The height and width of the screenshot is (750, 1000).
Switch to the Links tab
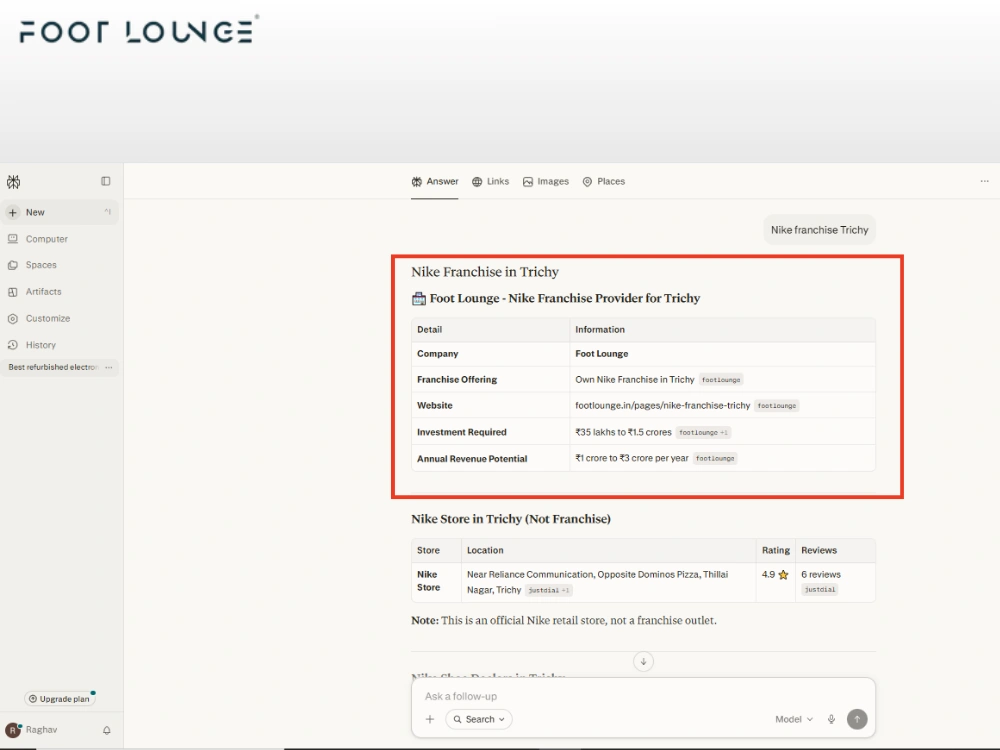tap(490, 182)
